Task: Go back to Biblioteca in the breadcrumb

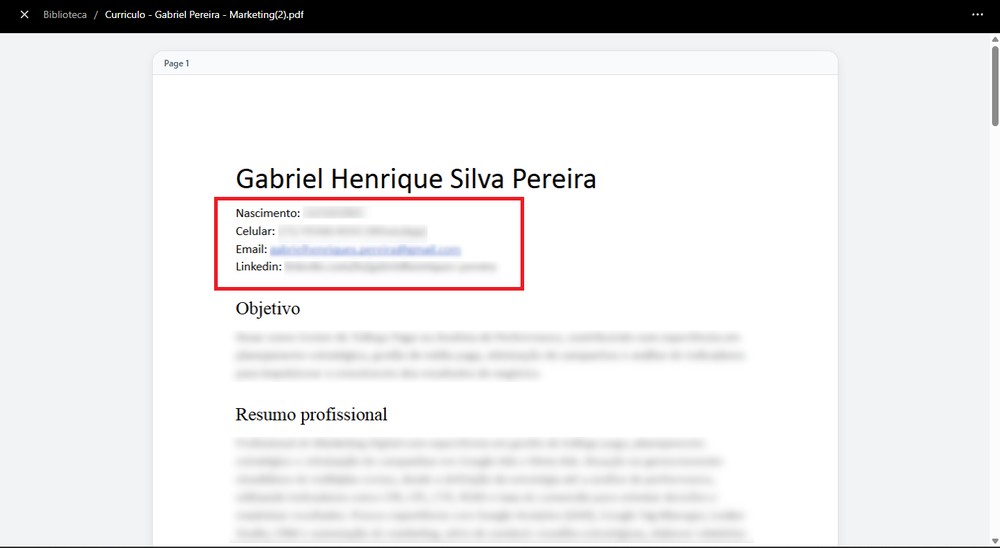Action: pyautogui.click(x=65, y=15)
